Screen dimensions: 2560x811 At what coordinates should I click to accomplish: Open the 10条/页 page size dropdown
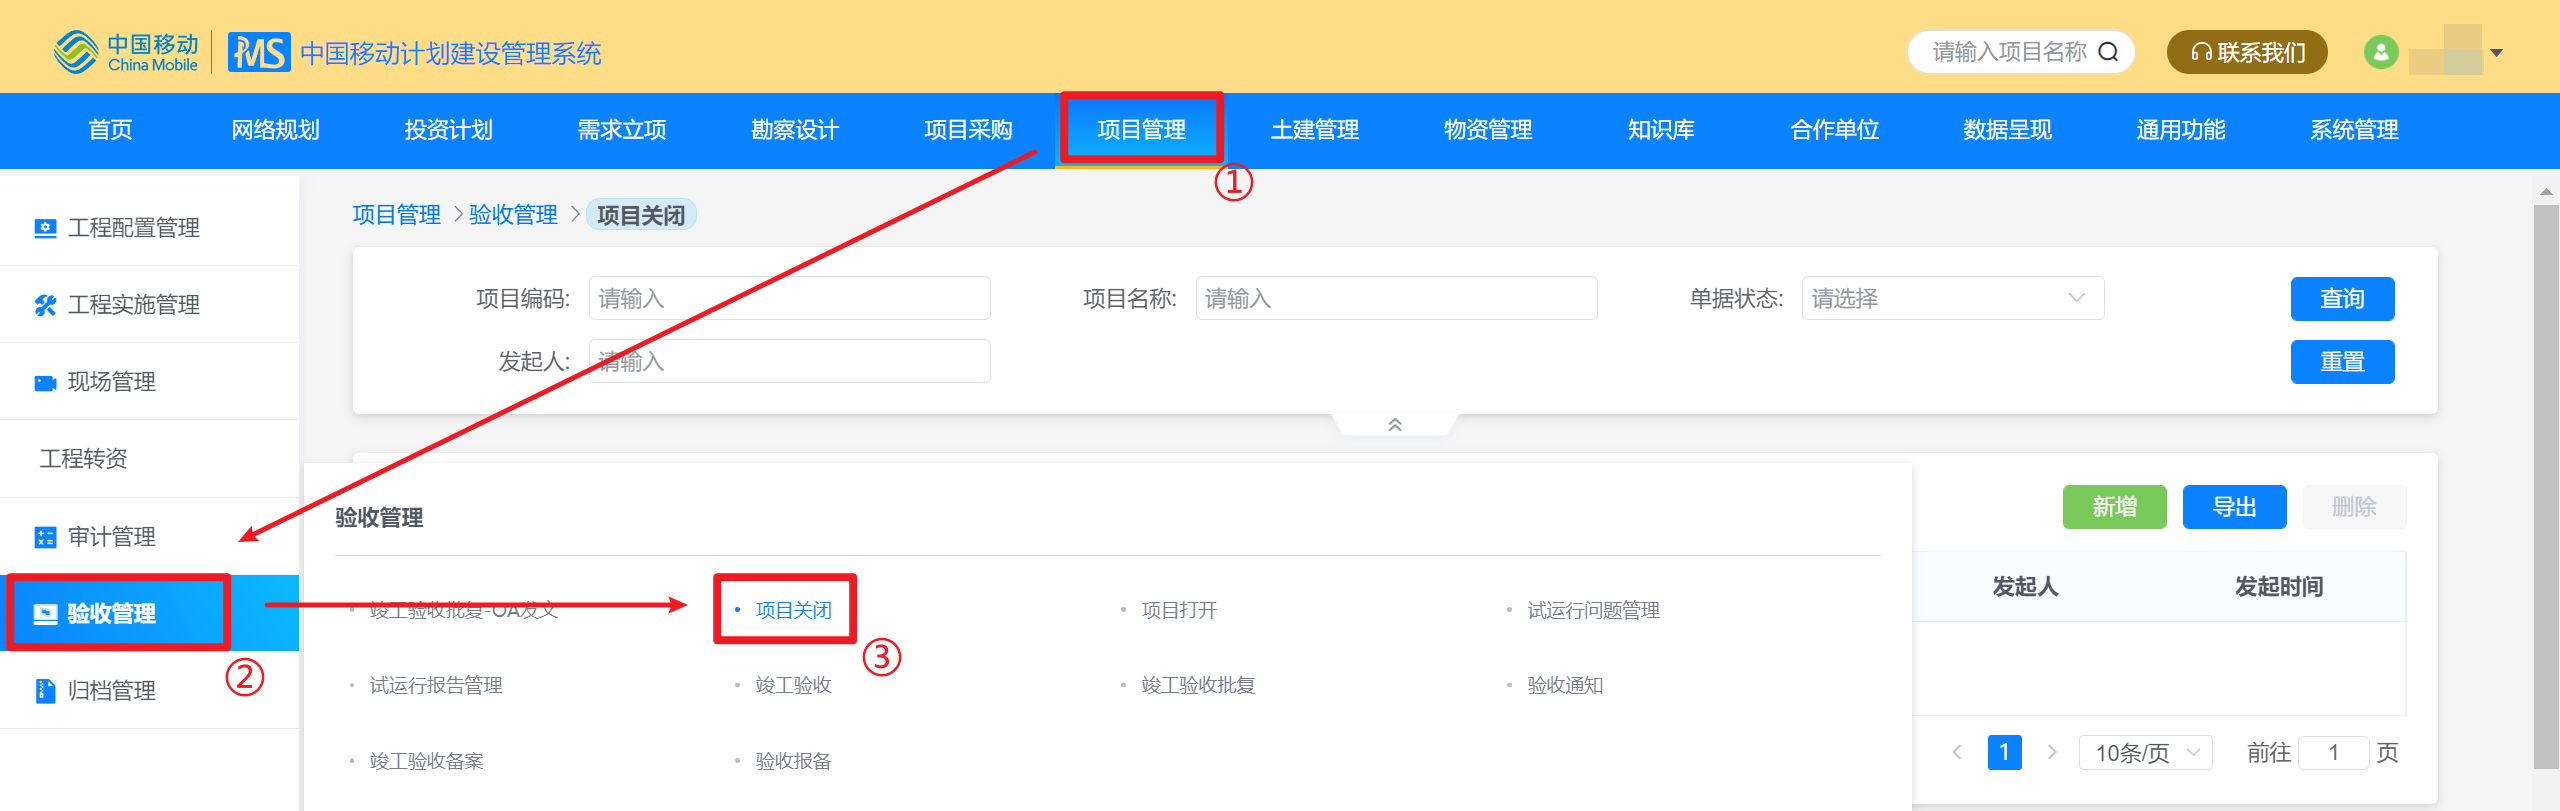click(2146, 752)
